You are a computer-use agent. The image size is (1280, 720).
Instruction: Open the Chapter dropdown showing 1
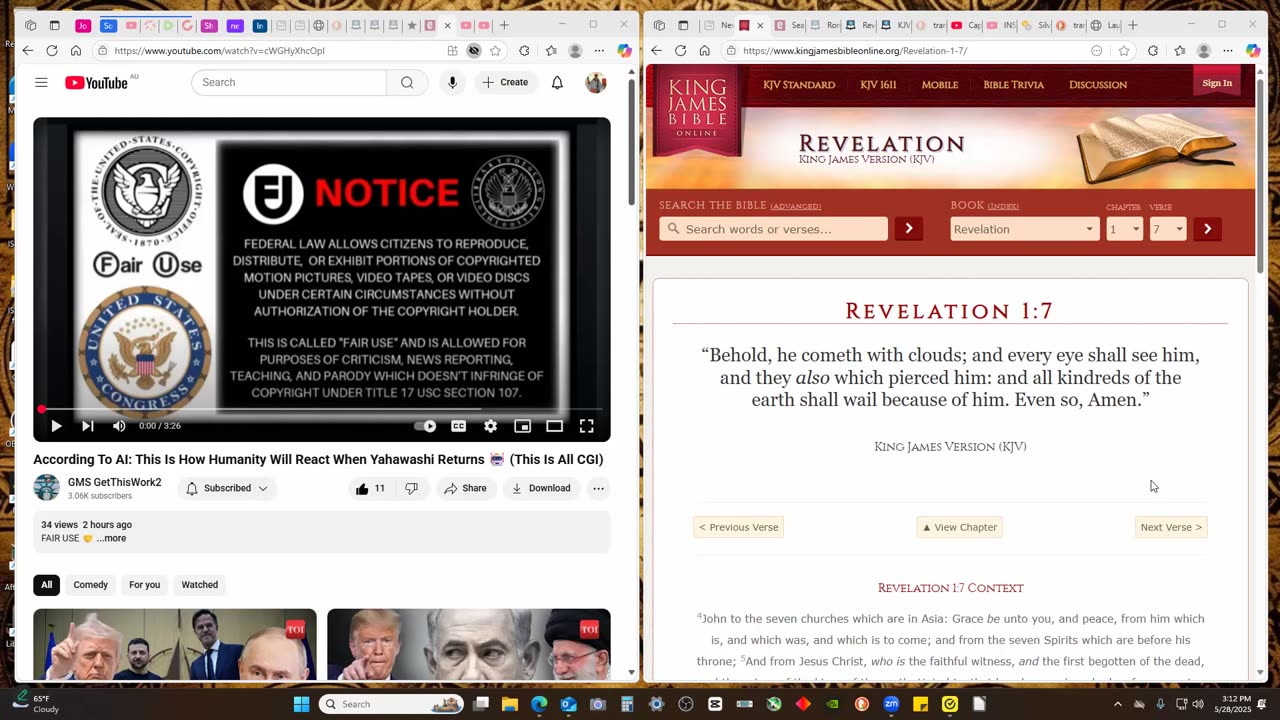(1124, 229)
